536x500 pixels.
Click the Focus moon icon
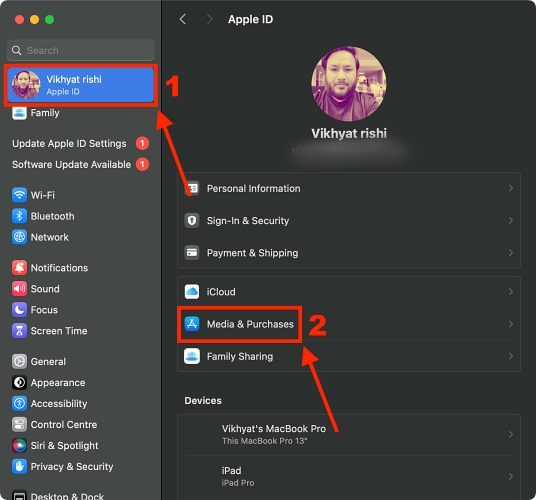tap(19, 310)
